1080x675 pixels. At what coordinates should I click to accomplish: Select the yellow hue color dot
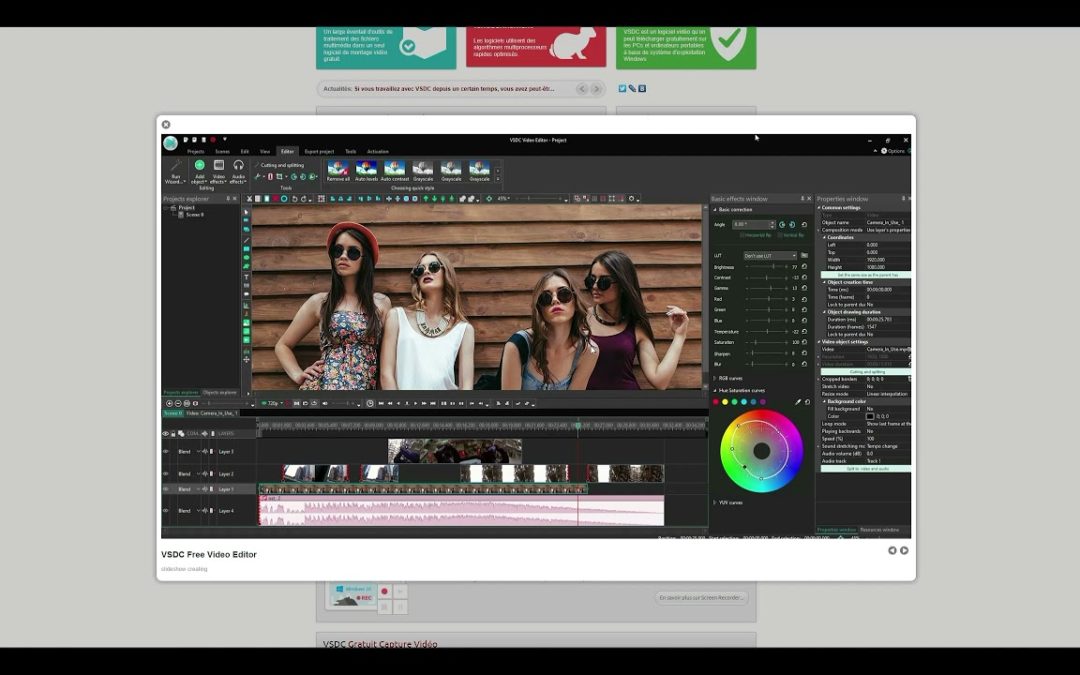[725, 402]
